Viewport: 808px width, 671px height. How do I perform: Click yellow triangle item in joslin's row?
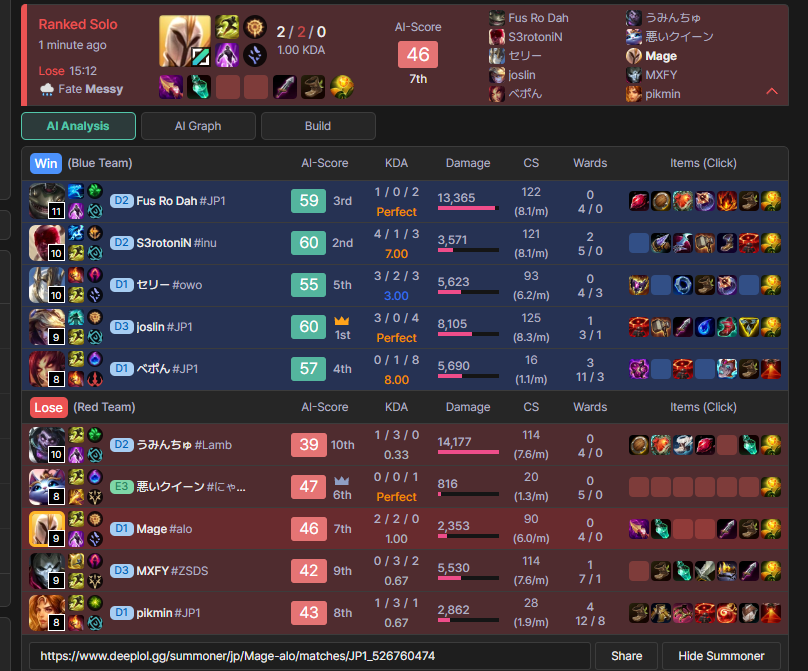(749, 327)
